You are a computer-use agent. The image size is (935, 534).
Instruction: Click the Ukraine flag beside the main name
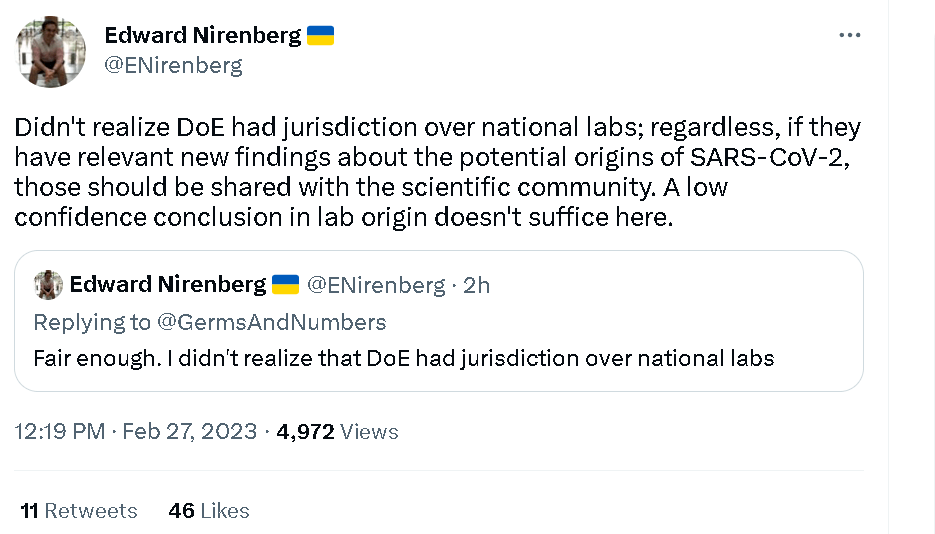pos(320,36)
